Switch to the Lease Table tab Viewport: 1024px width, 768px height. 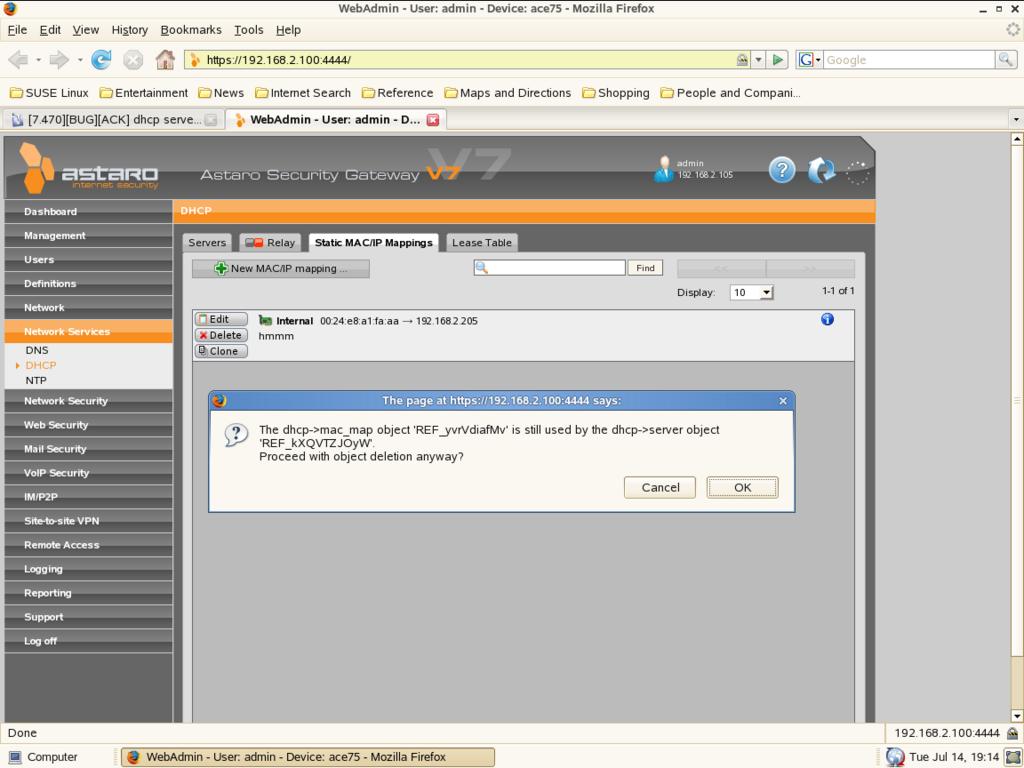482,243
